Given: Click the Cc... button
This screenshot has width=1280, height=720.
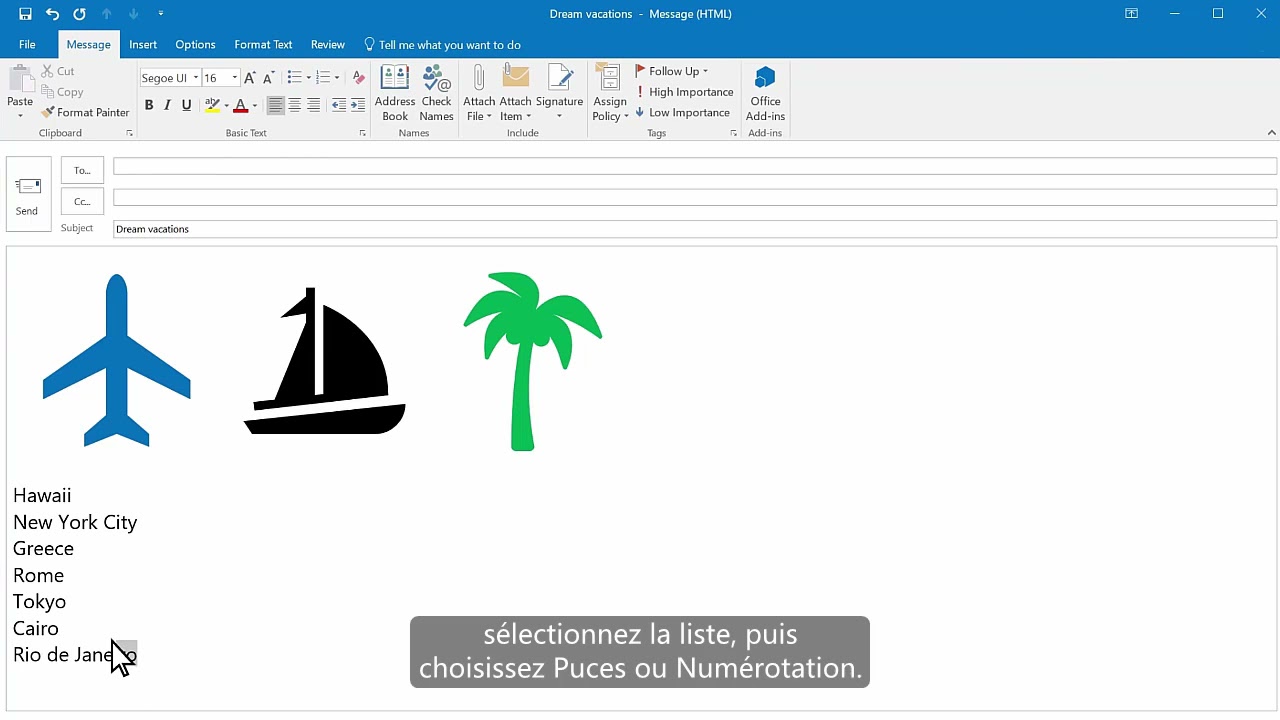Looking at the screenshot, I should point(82,201).
